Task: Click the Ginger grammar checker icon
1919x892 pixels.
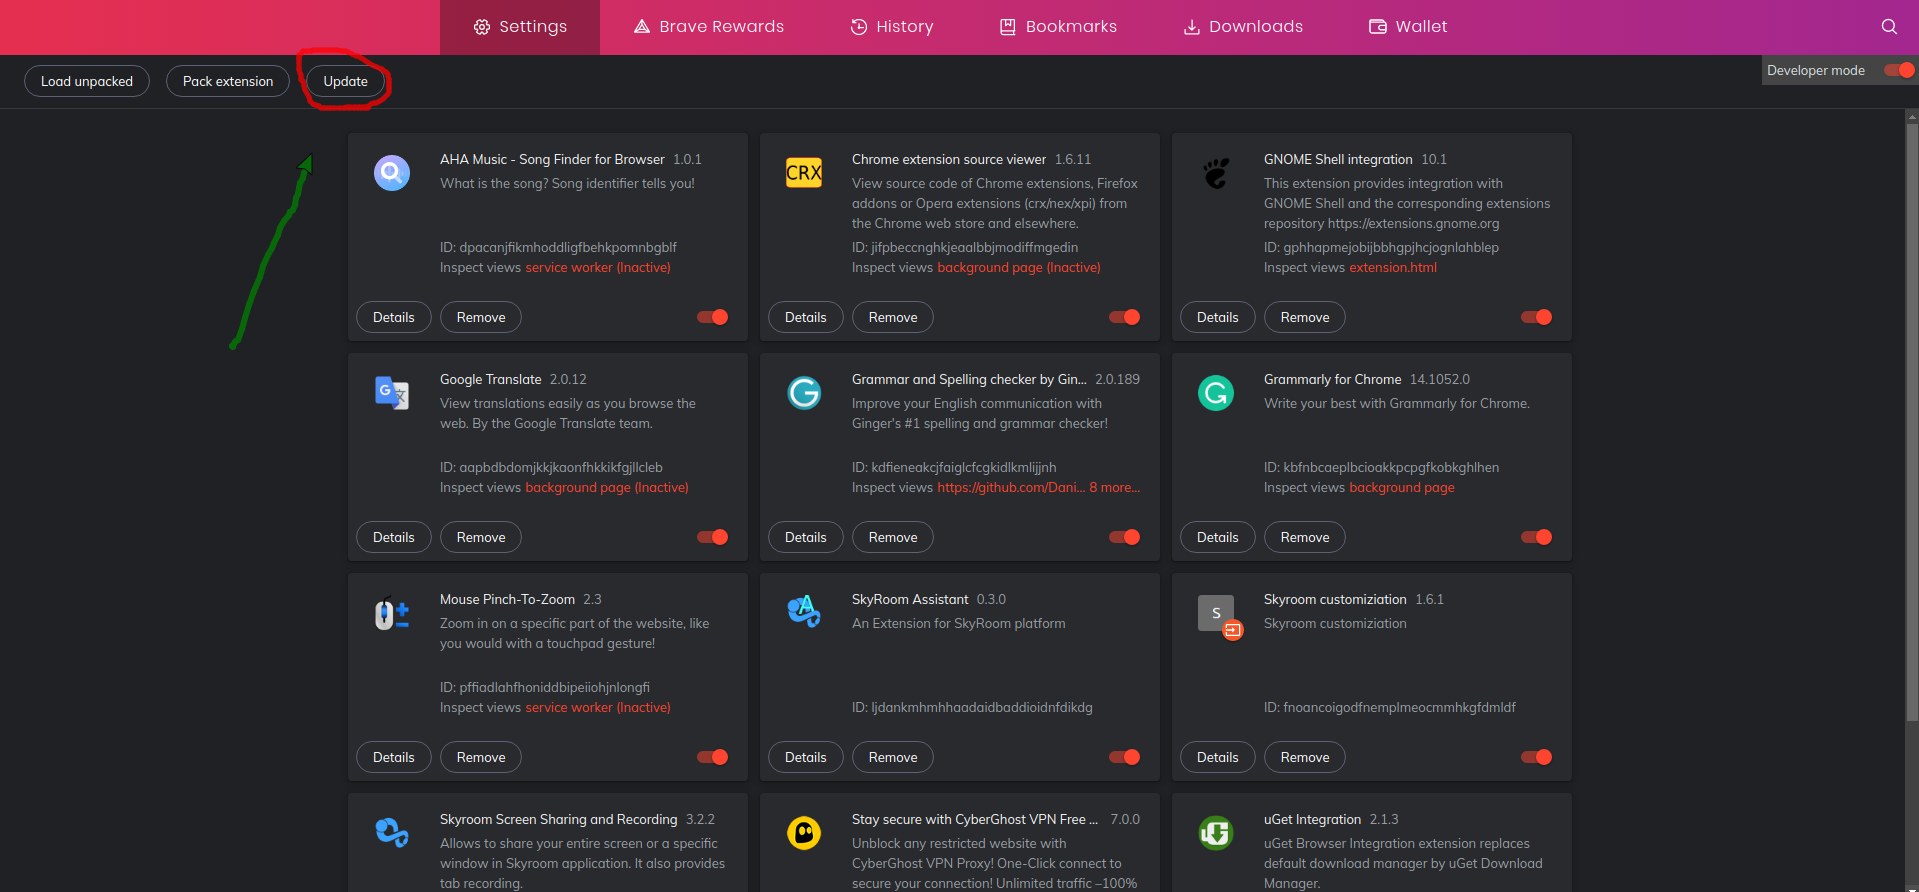Action: click(804, 393)
